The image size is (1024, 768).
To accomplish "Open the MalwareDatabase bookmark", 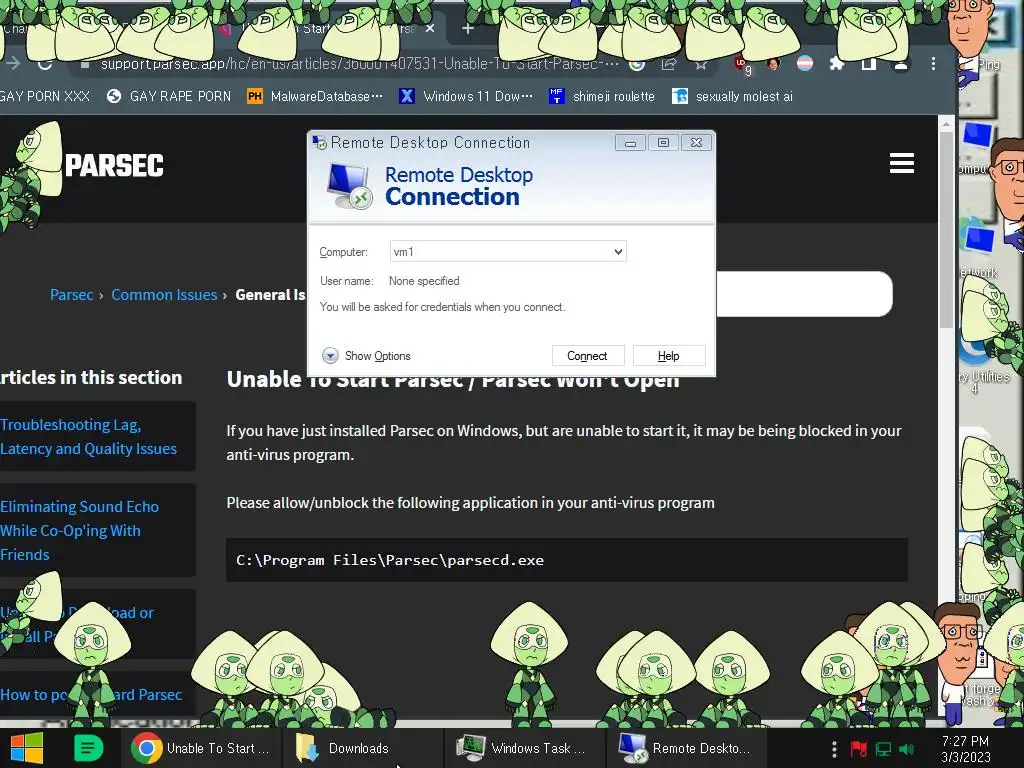I will pyautogui.click(x=315, y=97).
